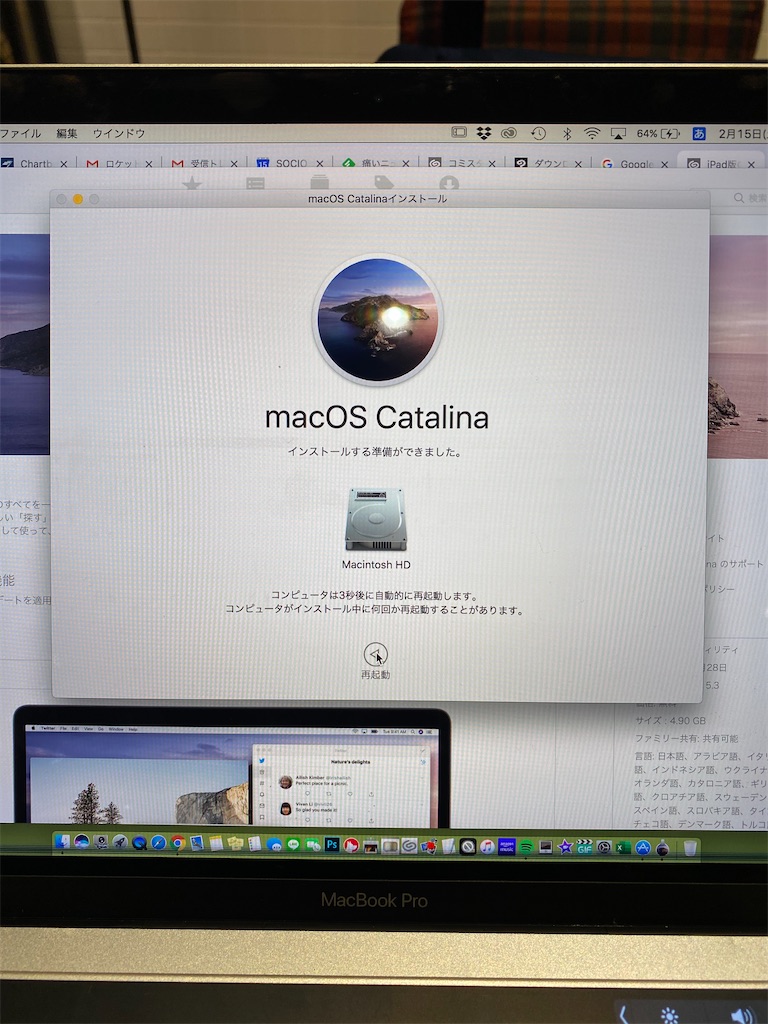The image size is (768, 1024).
Task: Open the GIF app in Dock
Action: (x=584, y=847)
